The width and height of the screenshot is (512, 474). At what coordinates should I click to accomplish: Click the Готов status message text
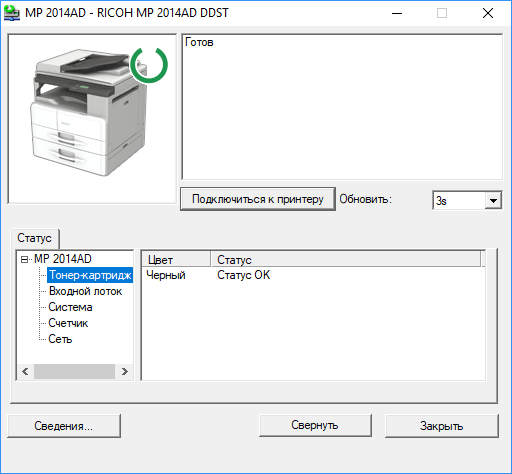coord(199,42)
